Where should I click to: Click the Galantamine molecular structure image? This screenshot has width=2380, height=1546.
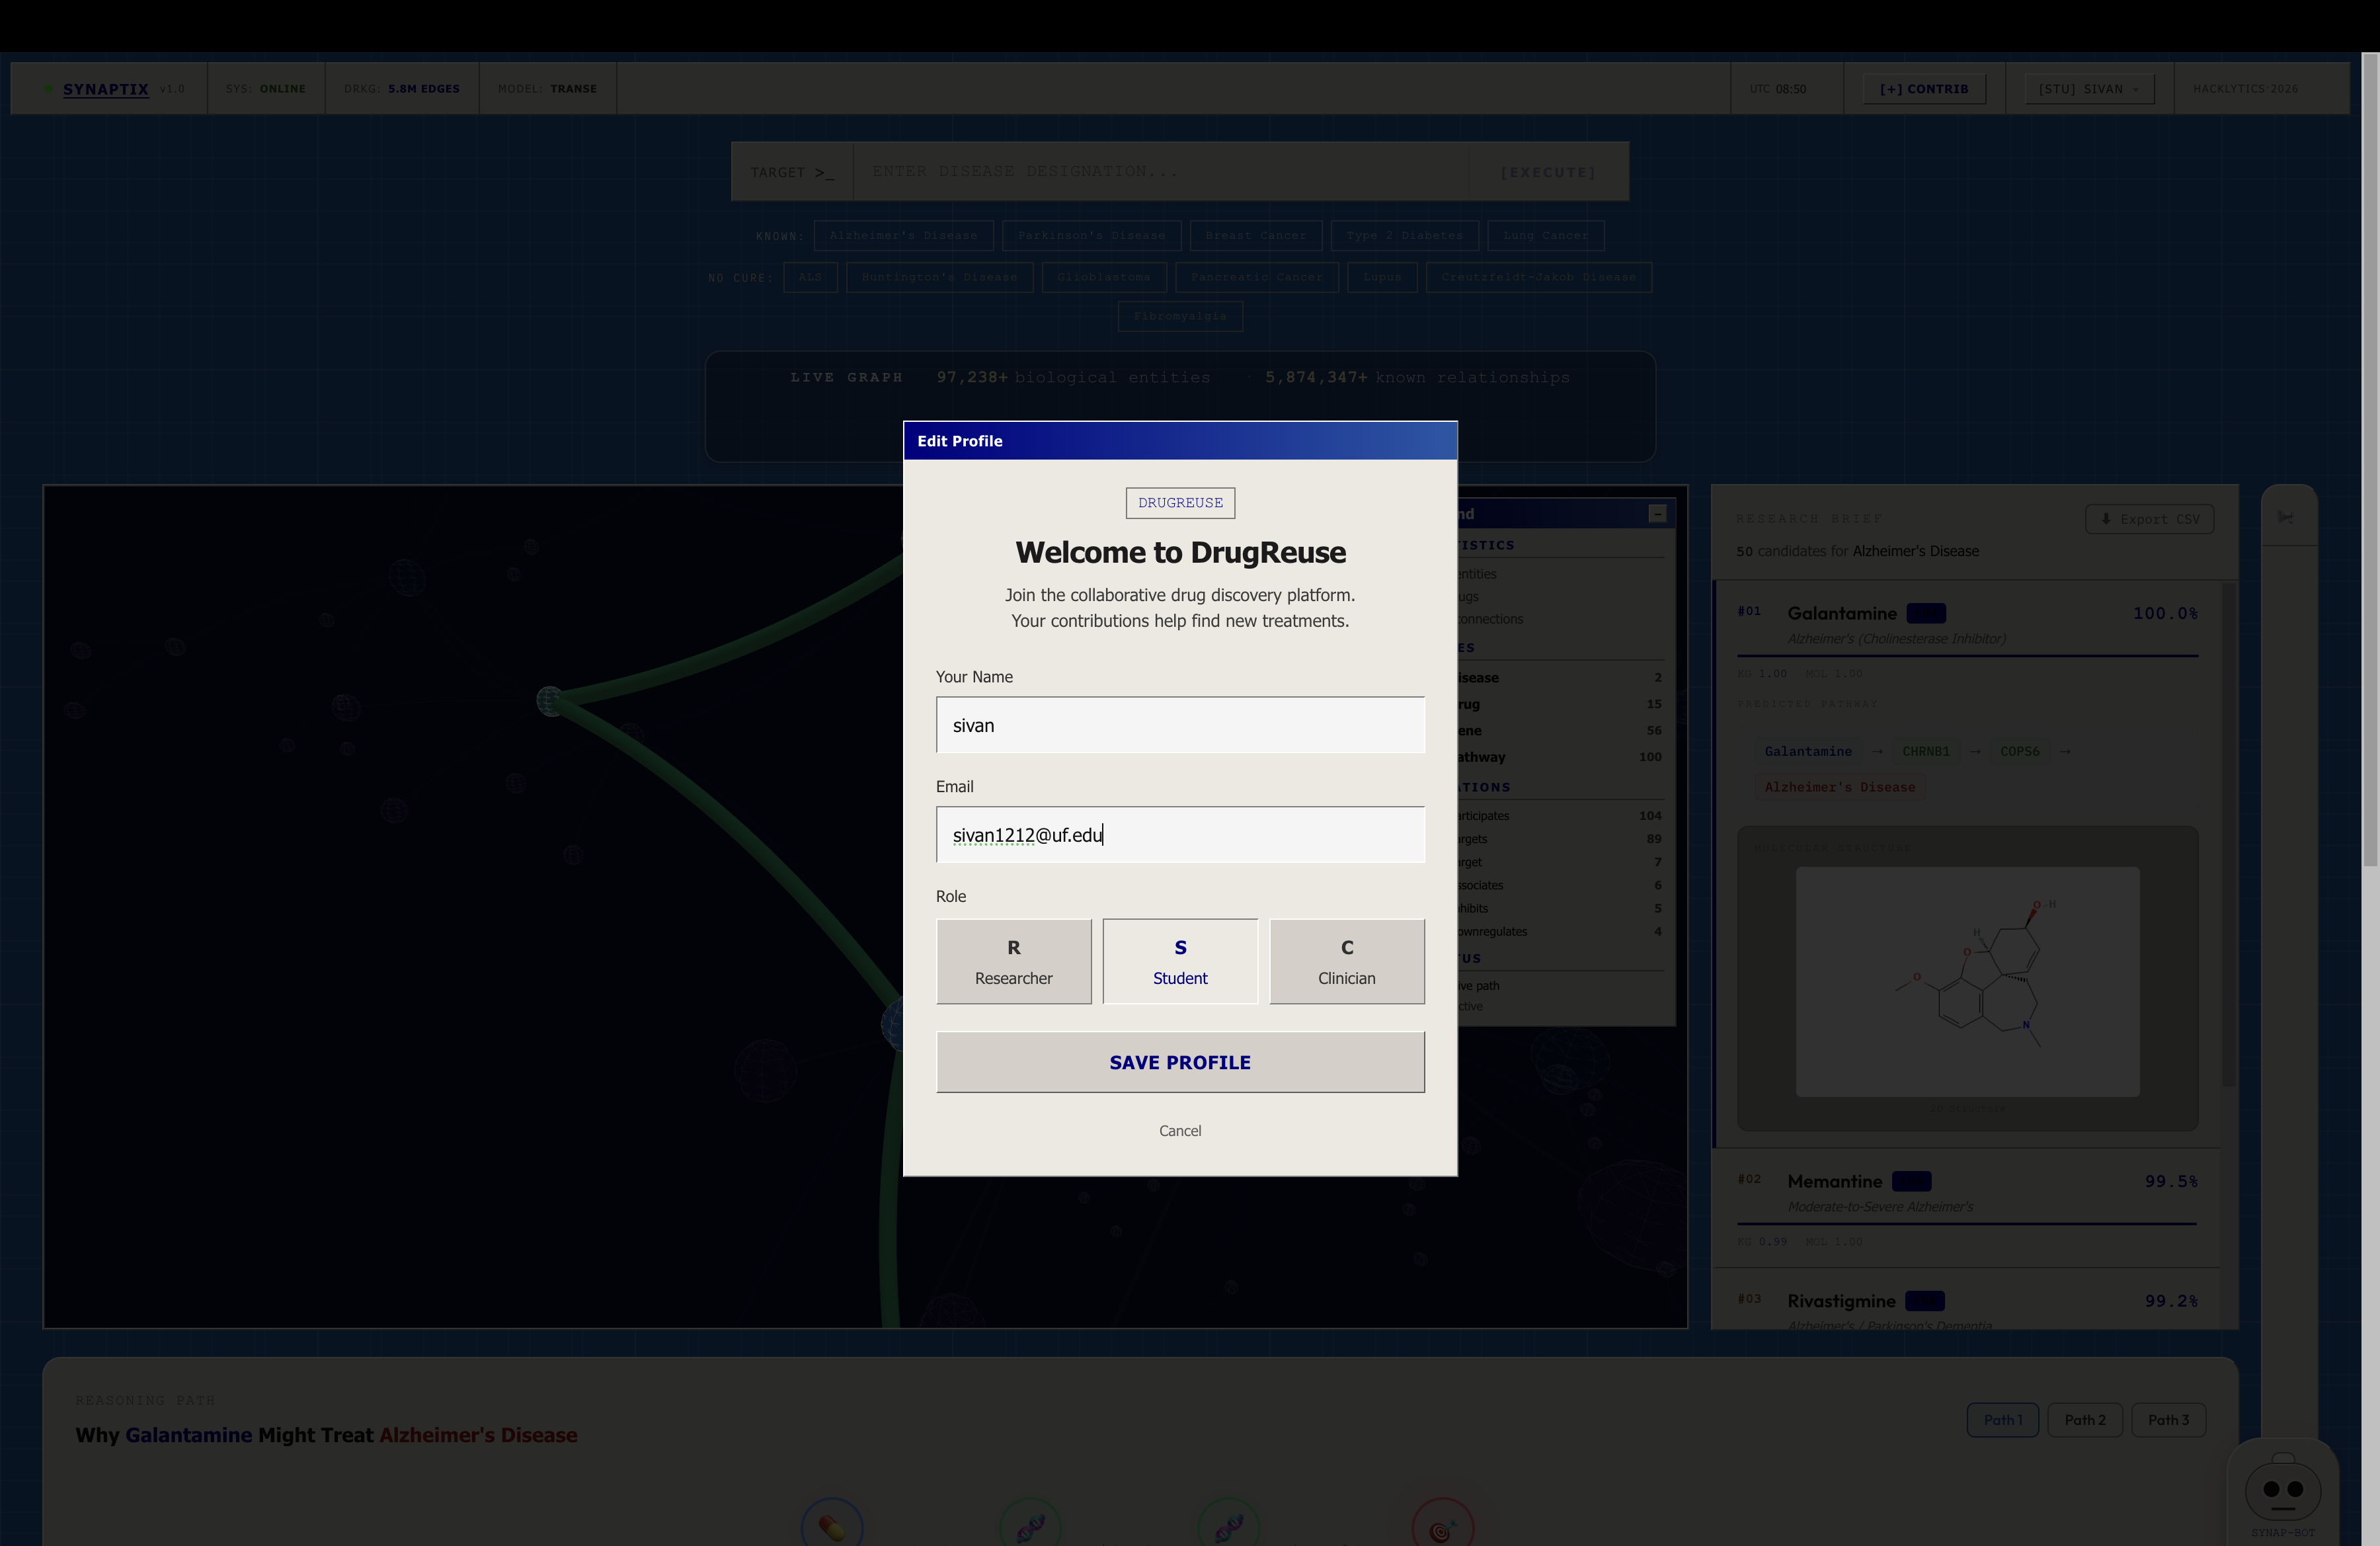(1967, 981)
